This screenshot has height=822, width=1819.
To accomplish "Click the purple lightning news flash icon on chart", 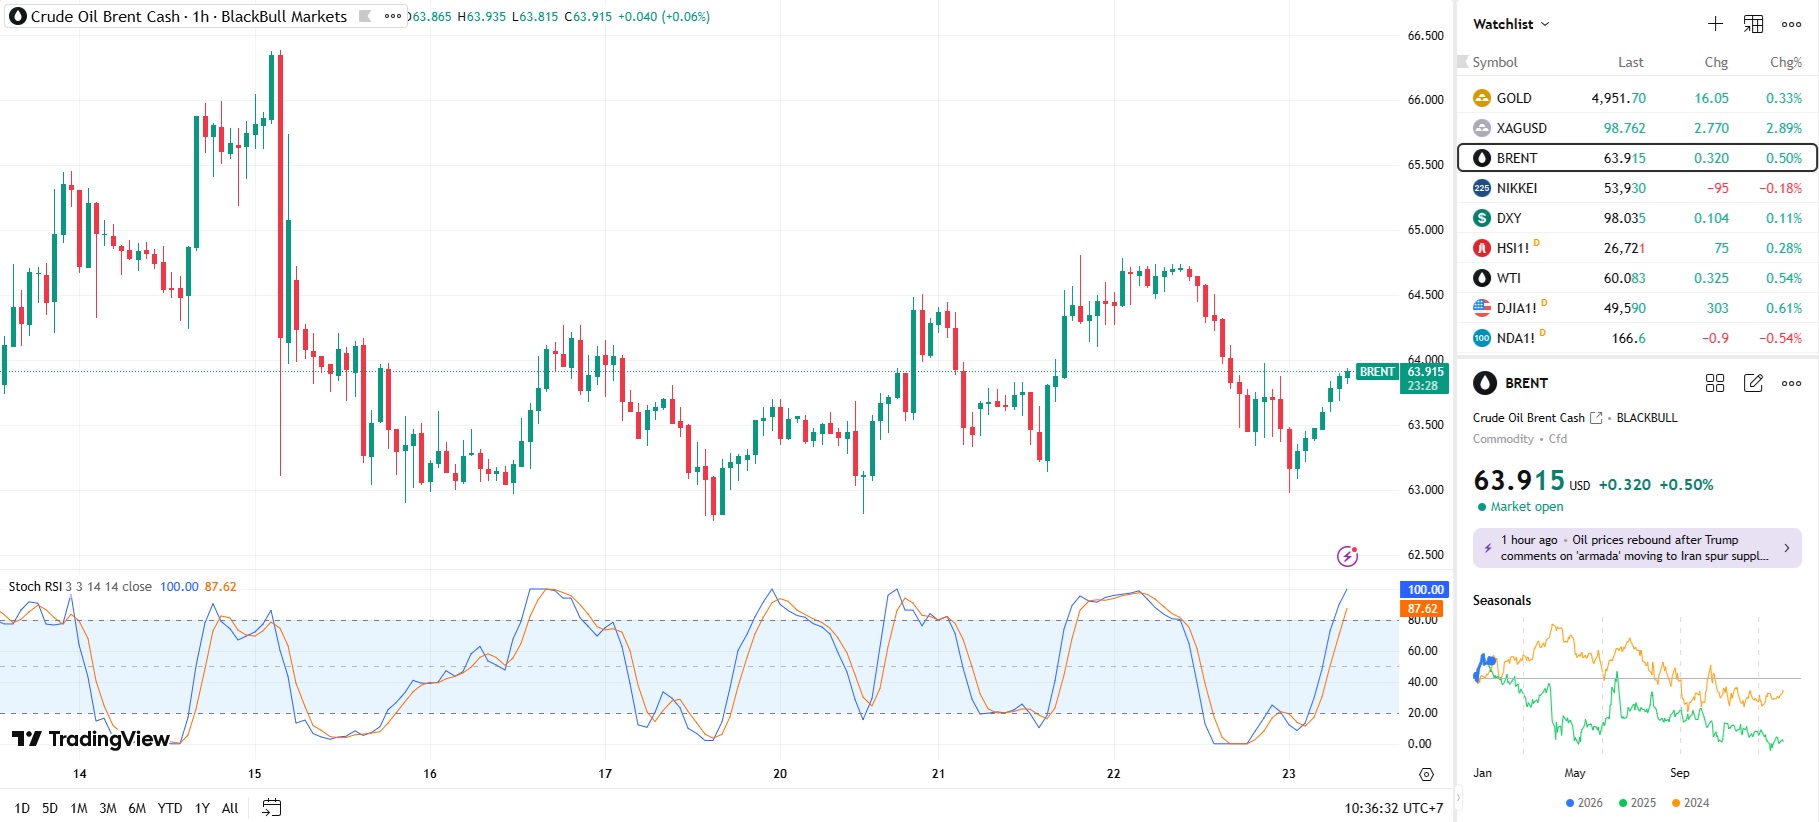I will click(1347, 556).
